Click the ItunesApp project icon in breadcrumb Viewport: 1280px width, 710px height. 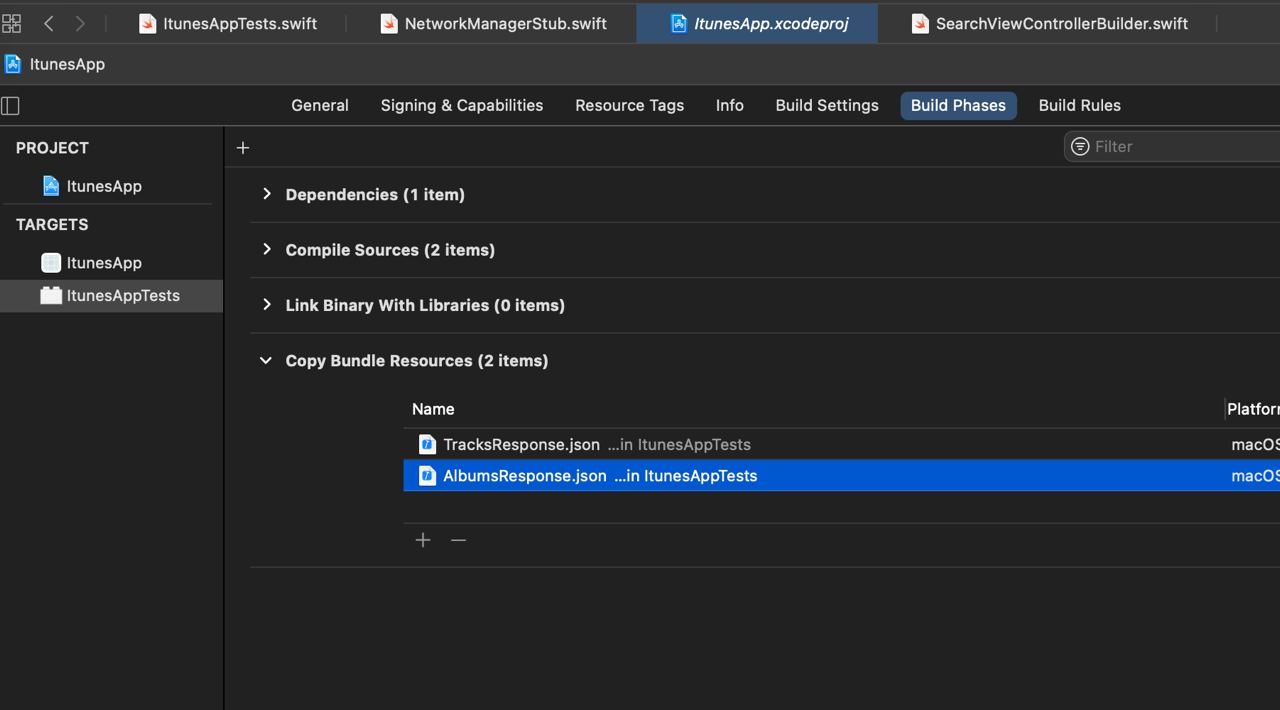pyautogui.click(x=13, y=64)
